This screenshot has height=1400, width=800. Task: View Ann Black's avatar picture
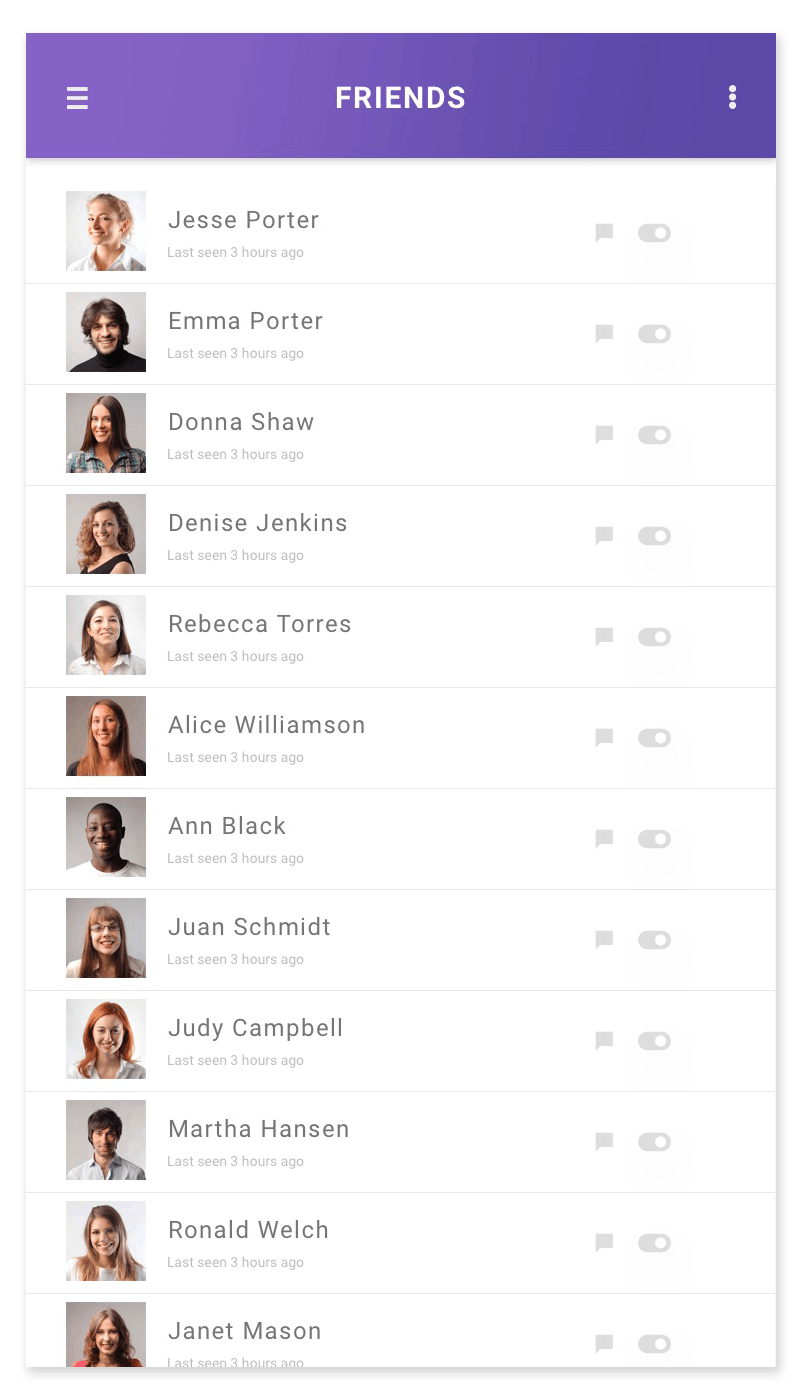pos(106,837)
